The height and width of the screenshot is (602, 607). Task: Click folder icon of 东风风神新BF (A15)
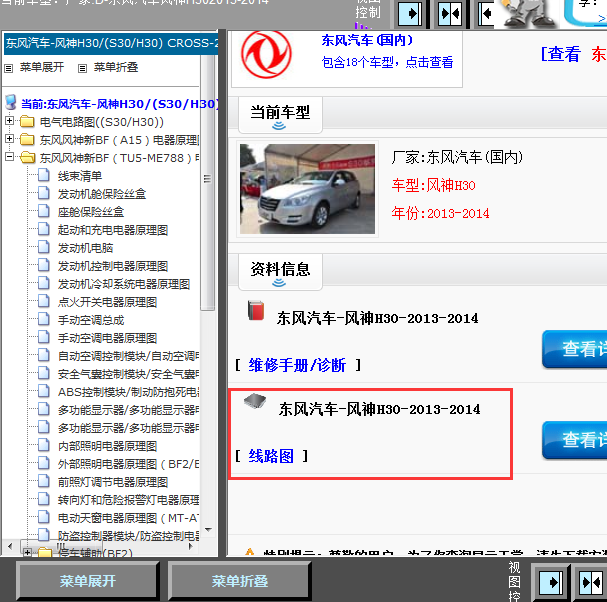click(x=27, y=139)
